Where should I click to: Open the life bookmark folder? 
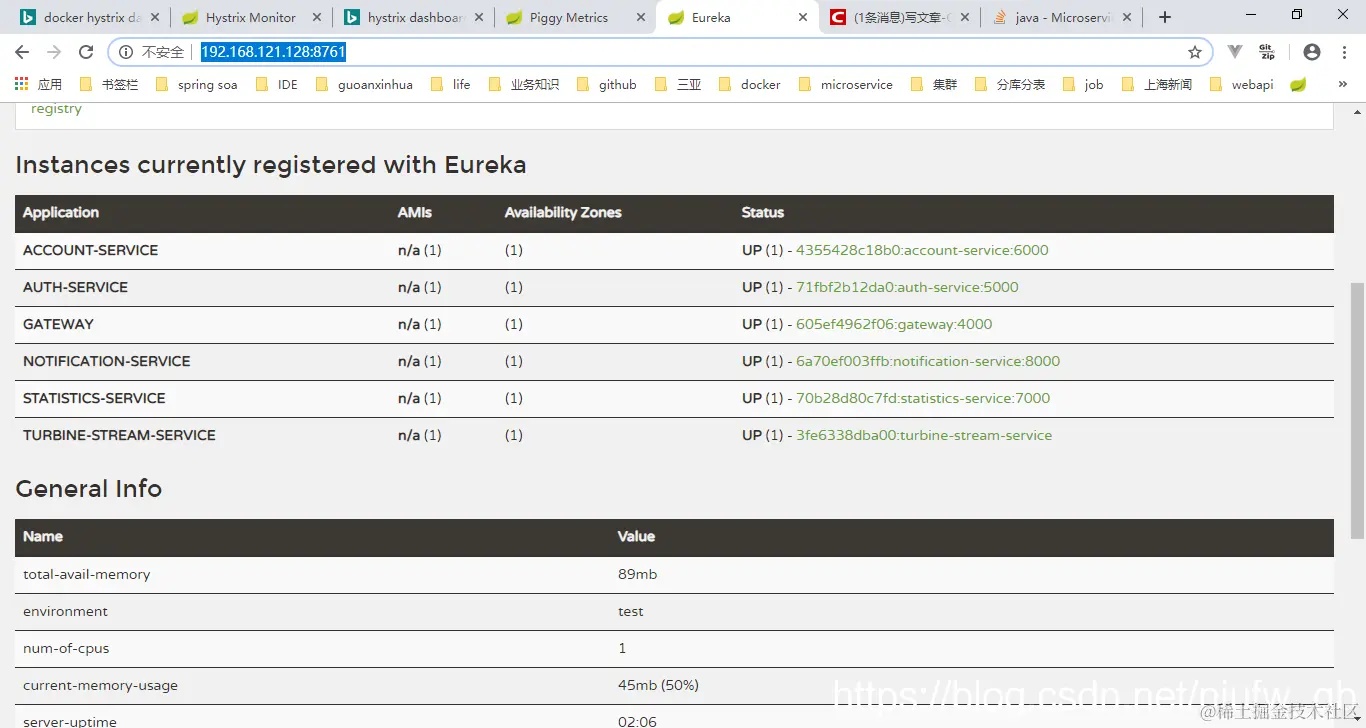click(x=450, y=84)
